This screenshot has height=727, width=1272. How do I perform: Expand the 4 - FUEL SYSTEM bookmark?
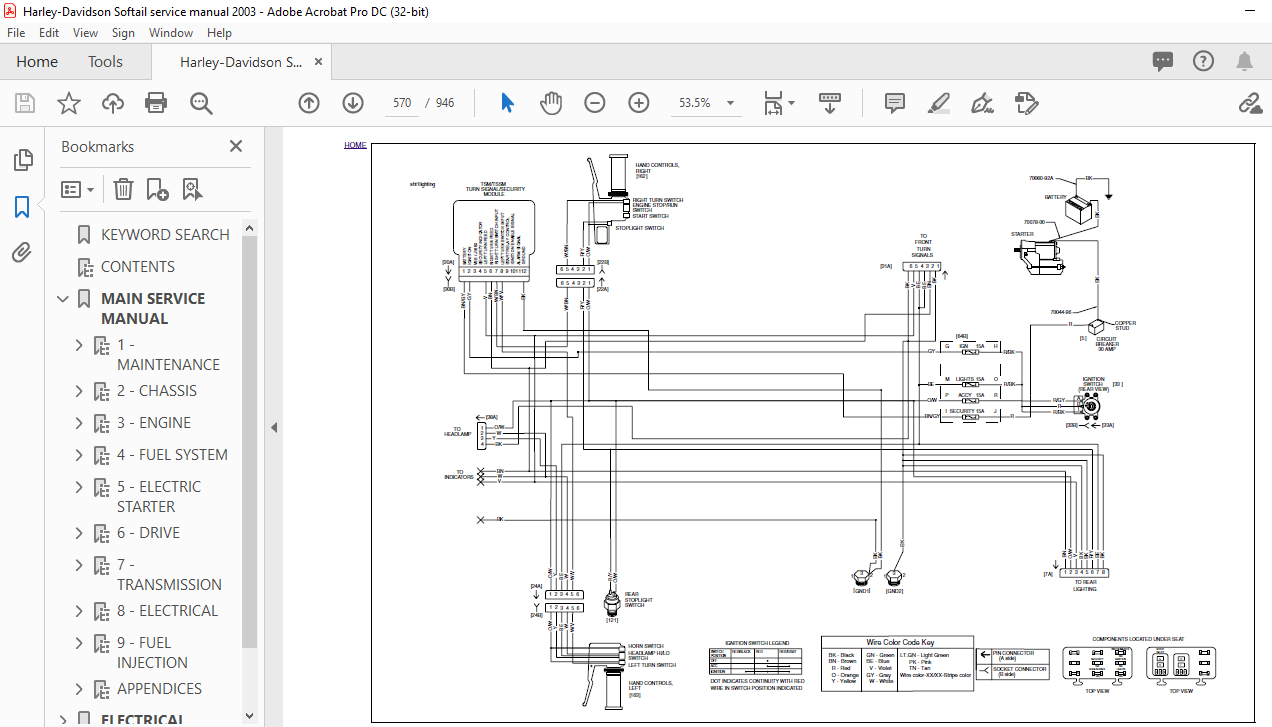[x=79, y=455]
